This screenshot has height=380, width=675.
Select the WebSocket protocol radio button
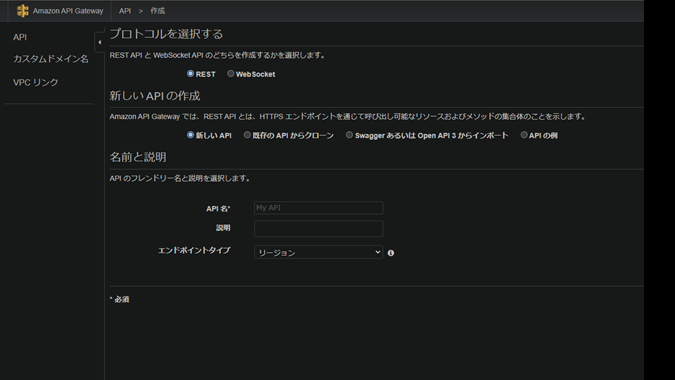click(x=231, y=74)
